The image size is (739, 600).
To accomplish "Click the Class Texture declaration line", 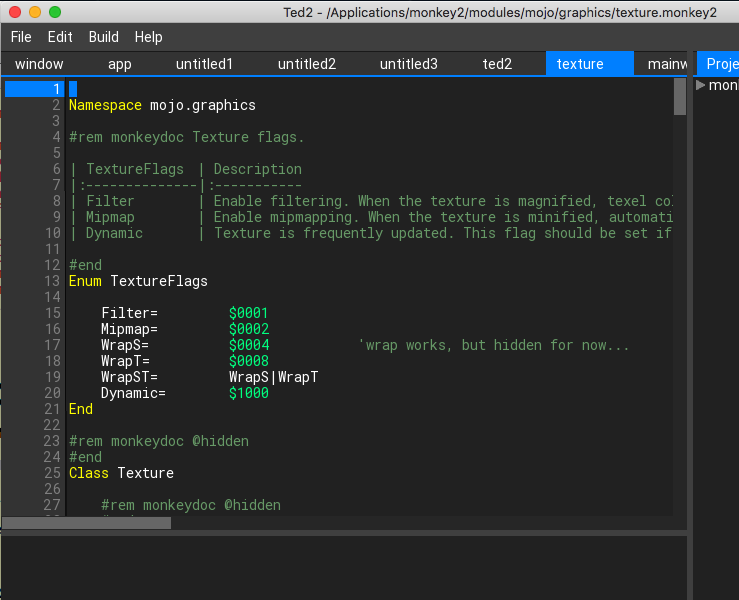I will pyautogui.click(x=121, y=473).
